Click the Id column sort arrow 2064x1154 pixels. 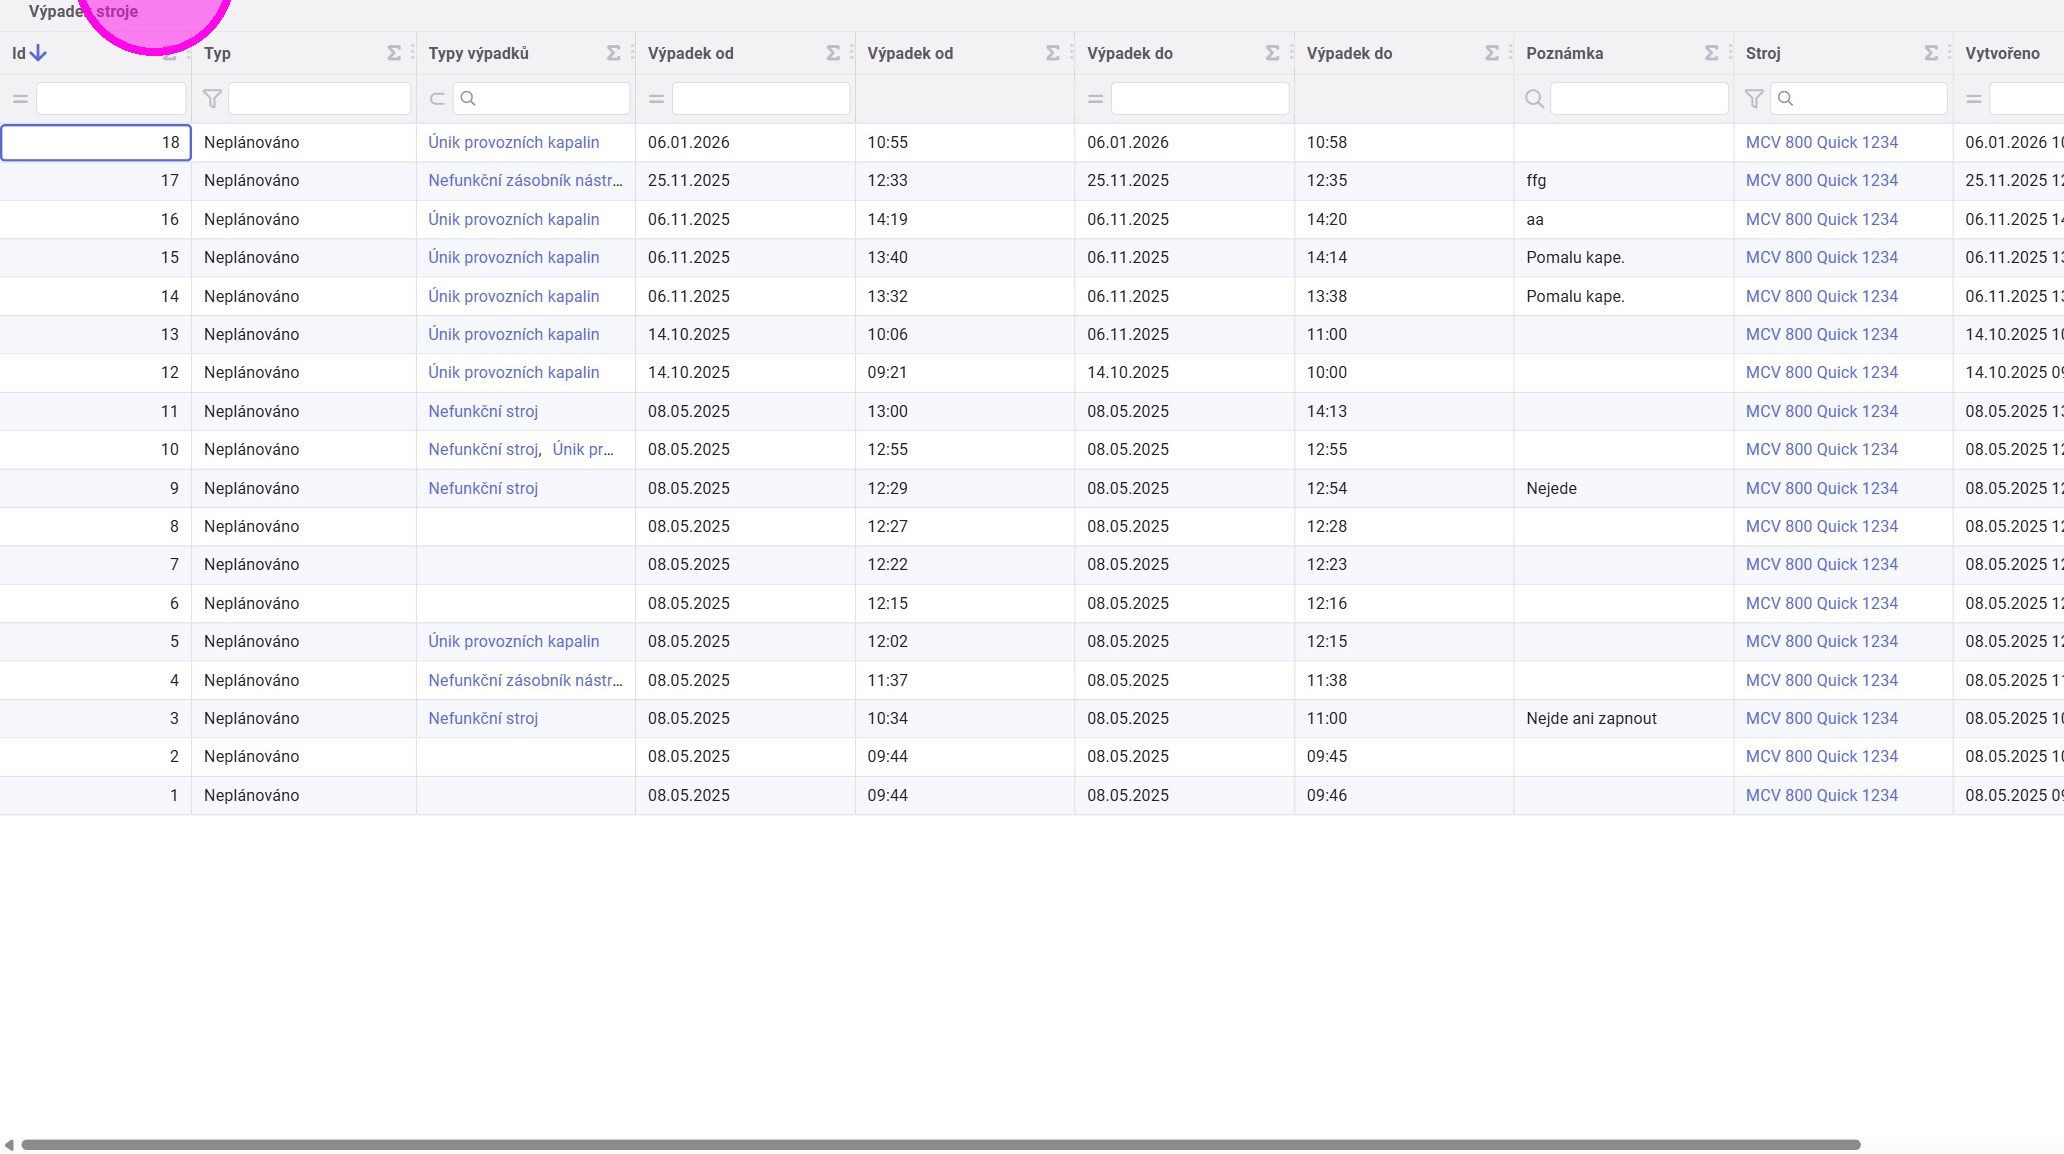38,53
